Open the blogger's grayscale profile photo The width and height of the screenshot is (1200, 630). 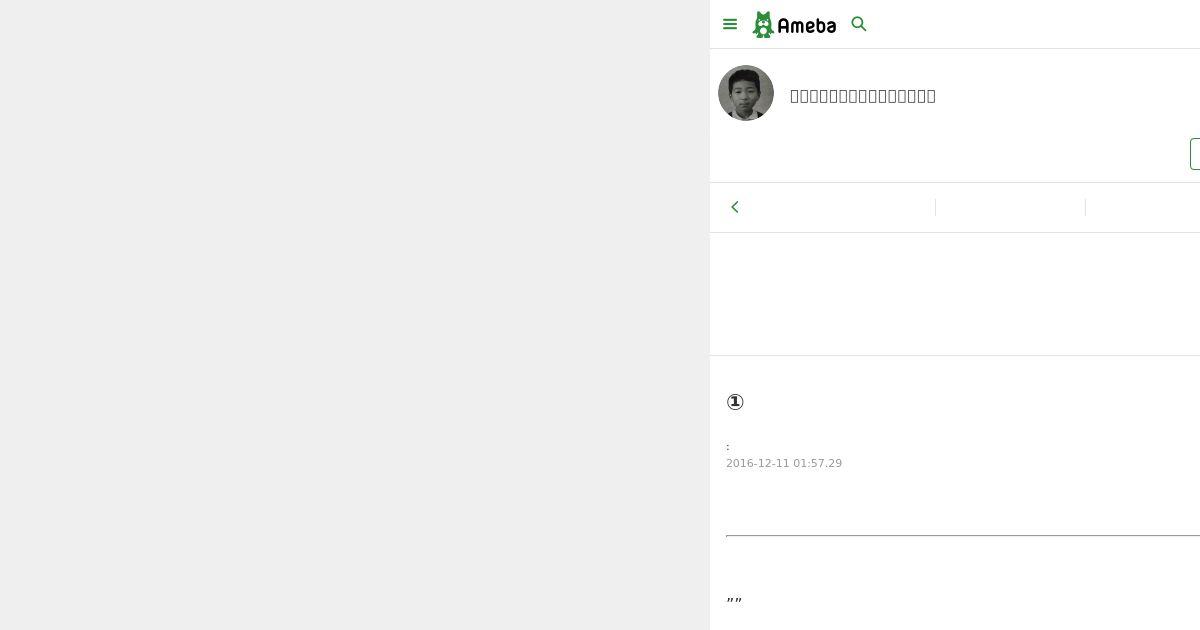tap(746, 93)
